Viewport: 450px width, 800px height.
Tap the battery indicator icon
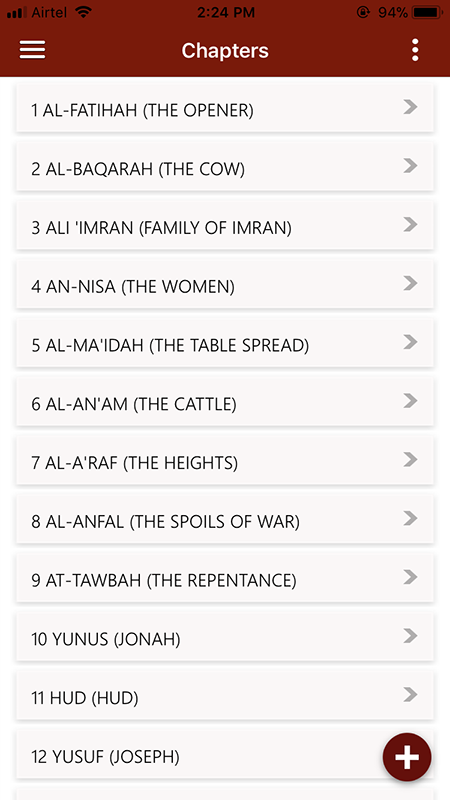click(x=428, y=12)
